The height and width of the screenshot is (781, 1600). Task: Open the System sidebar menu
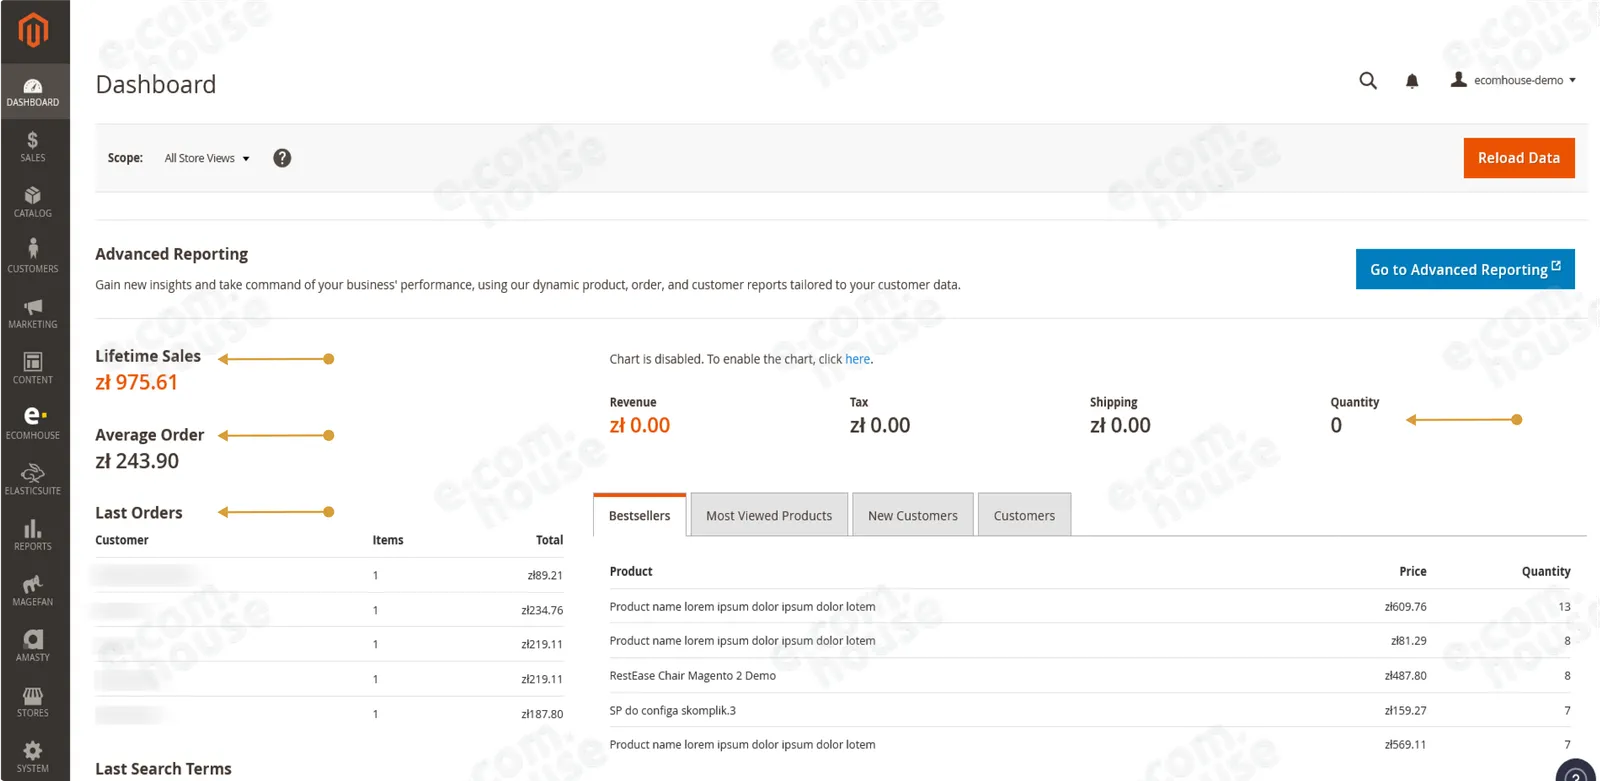click(33, 757)
